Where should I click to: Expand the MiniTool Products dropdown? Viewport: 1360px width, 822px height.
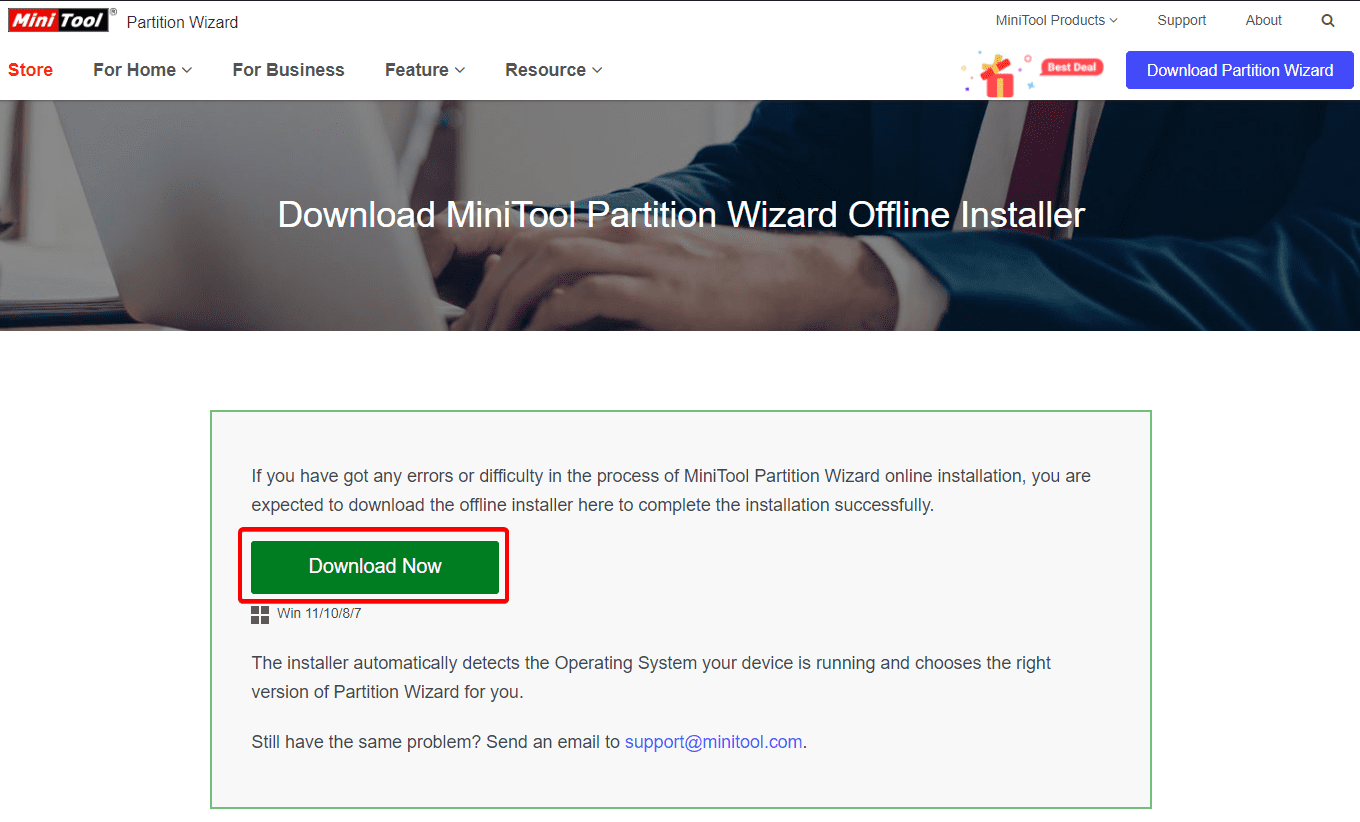click(1056, 20)
